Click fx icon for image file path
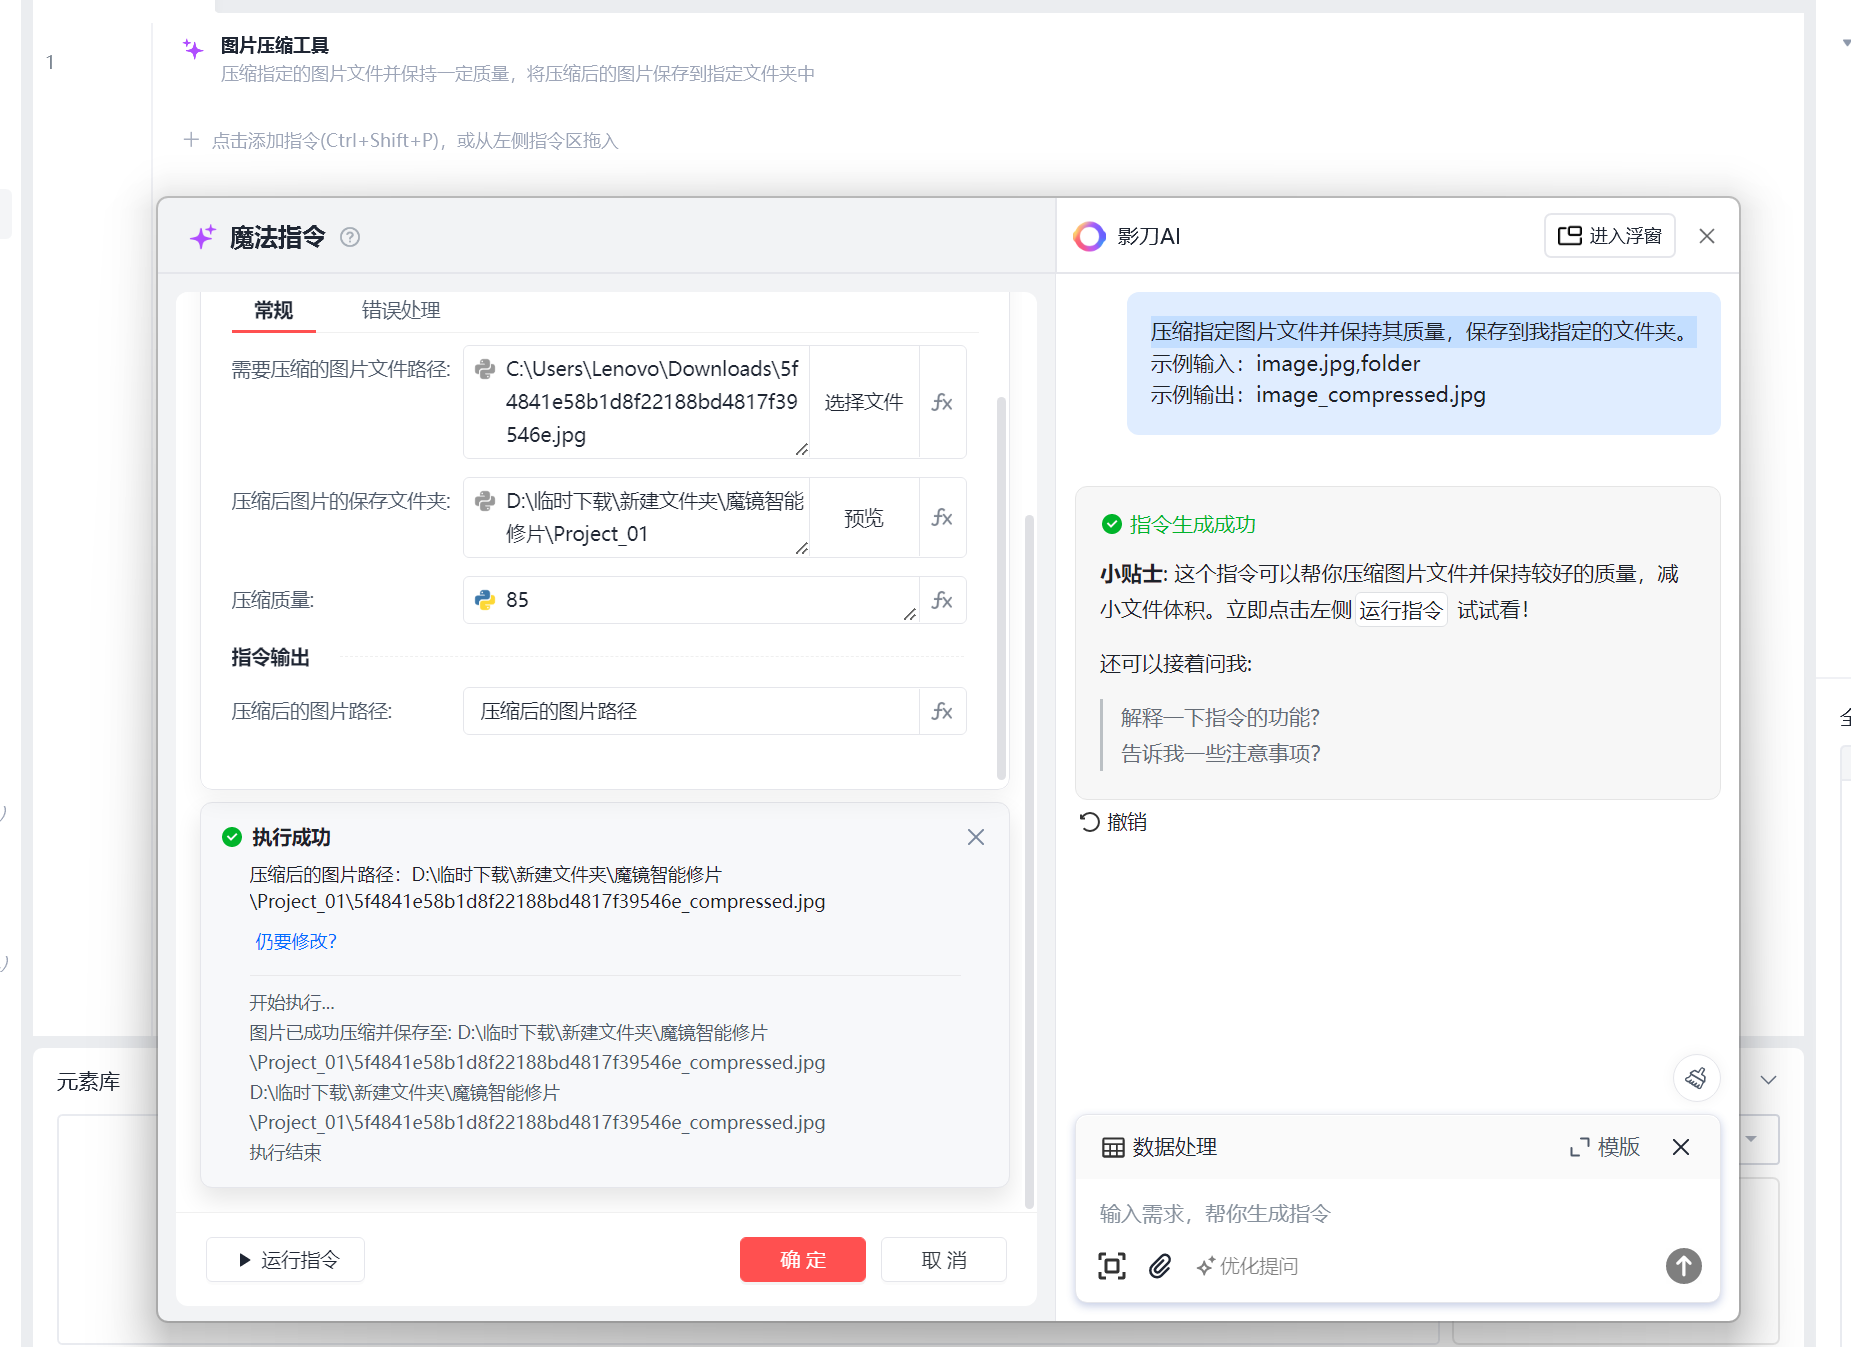The width and height of the screenshot is (1851, 1347). point(942,402)
